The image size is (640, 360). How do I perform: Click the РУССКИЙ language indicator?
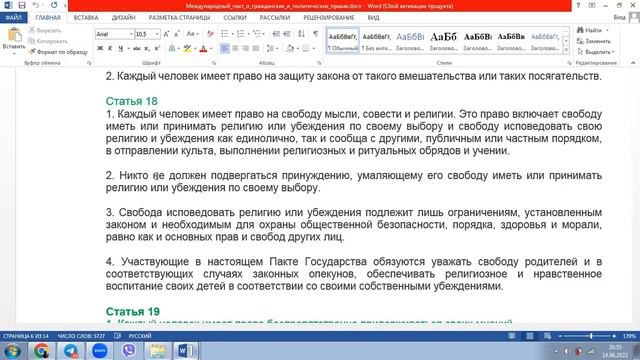pos(140,336)
